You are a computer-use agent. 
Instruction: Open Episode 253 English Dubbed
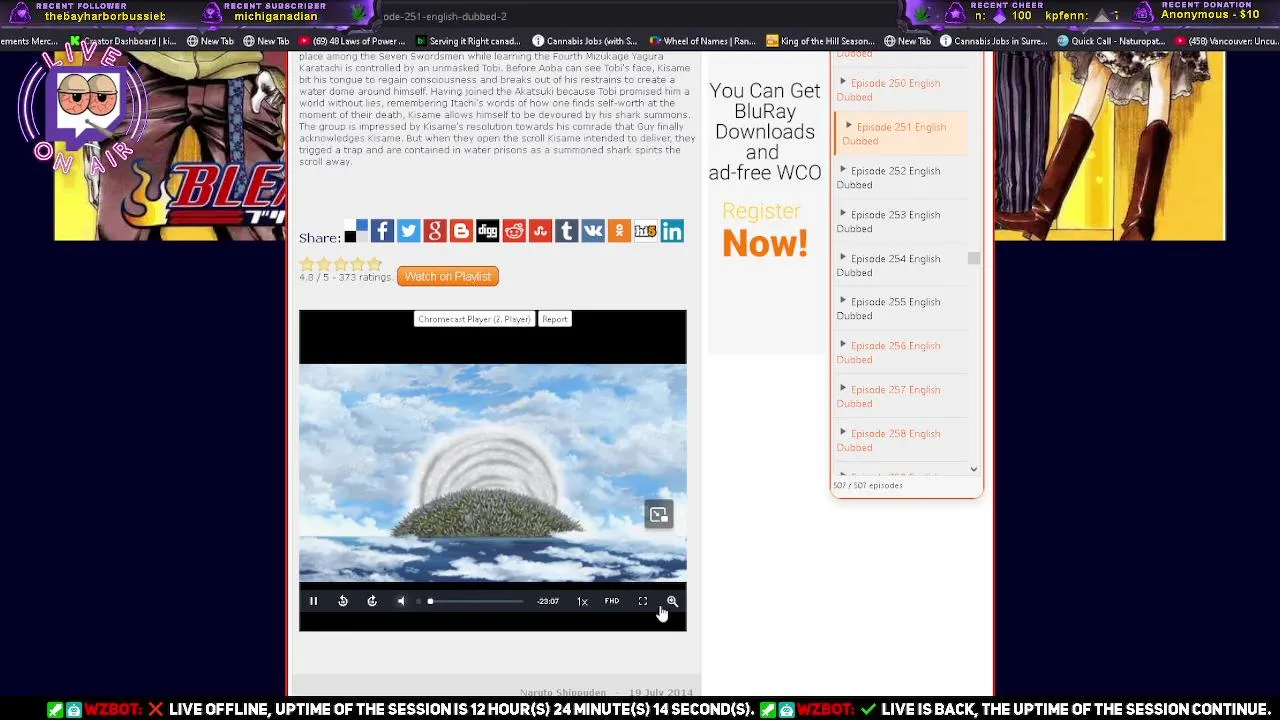(x=888, y=222)
